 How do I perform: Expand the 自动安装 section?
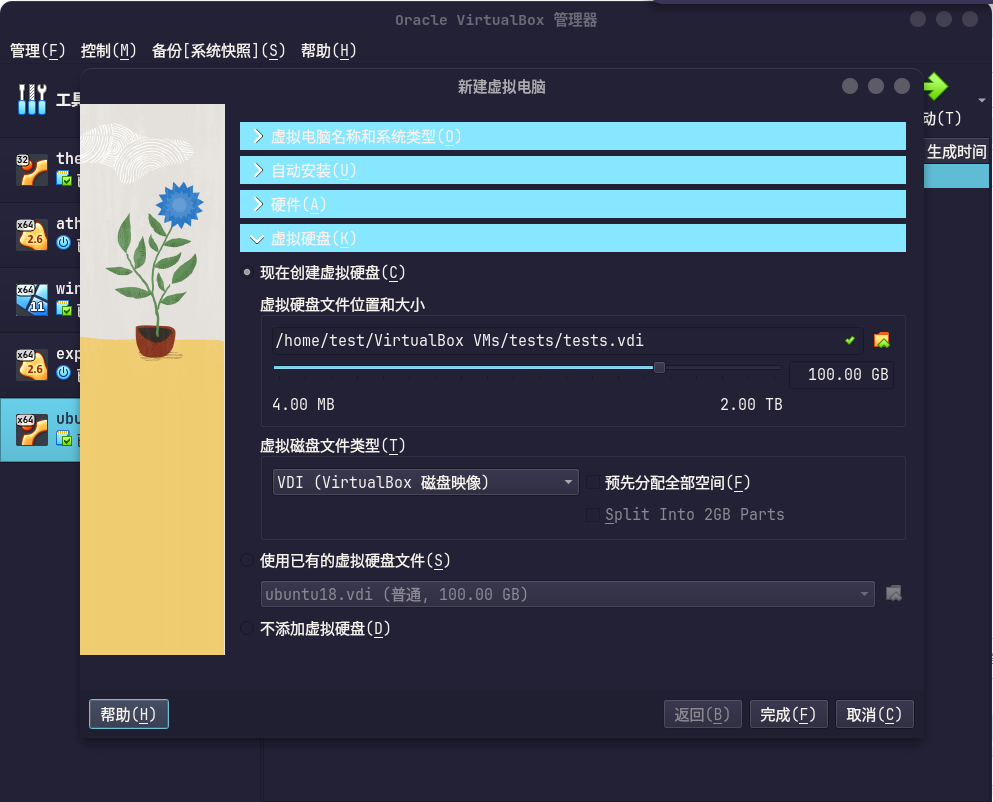(x=572, y=170)
